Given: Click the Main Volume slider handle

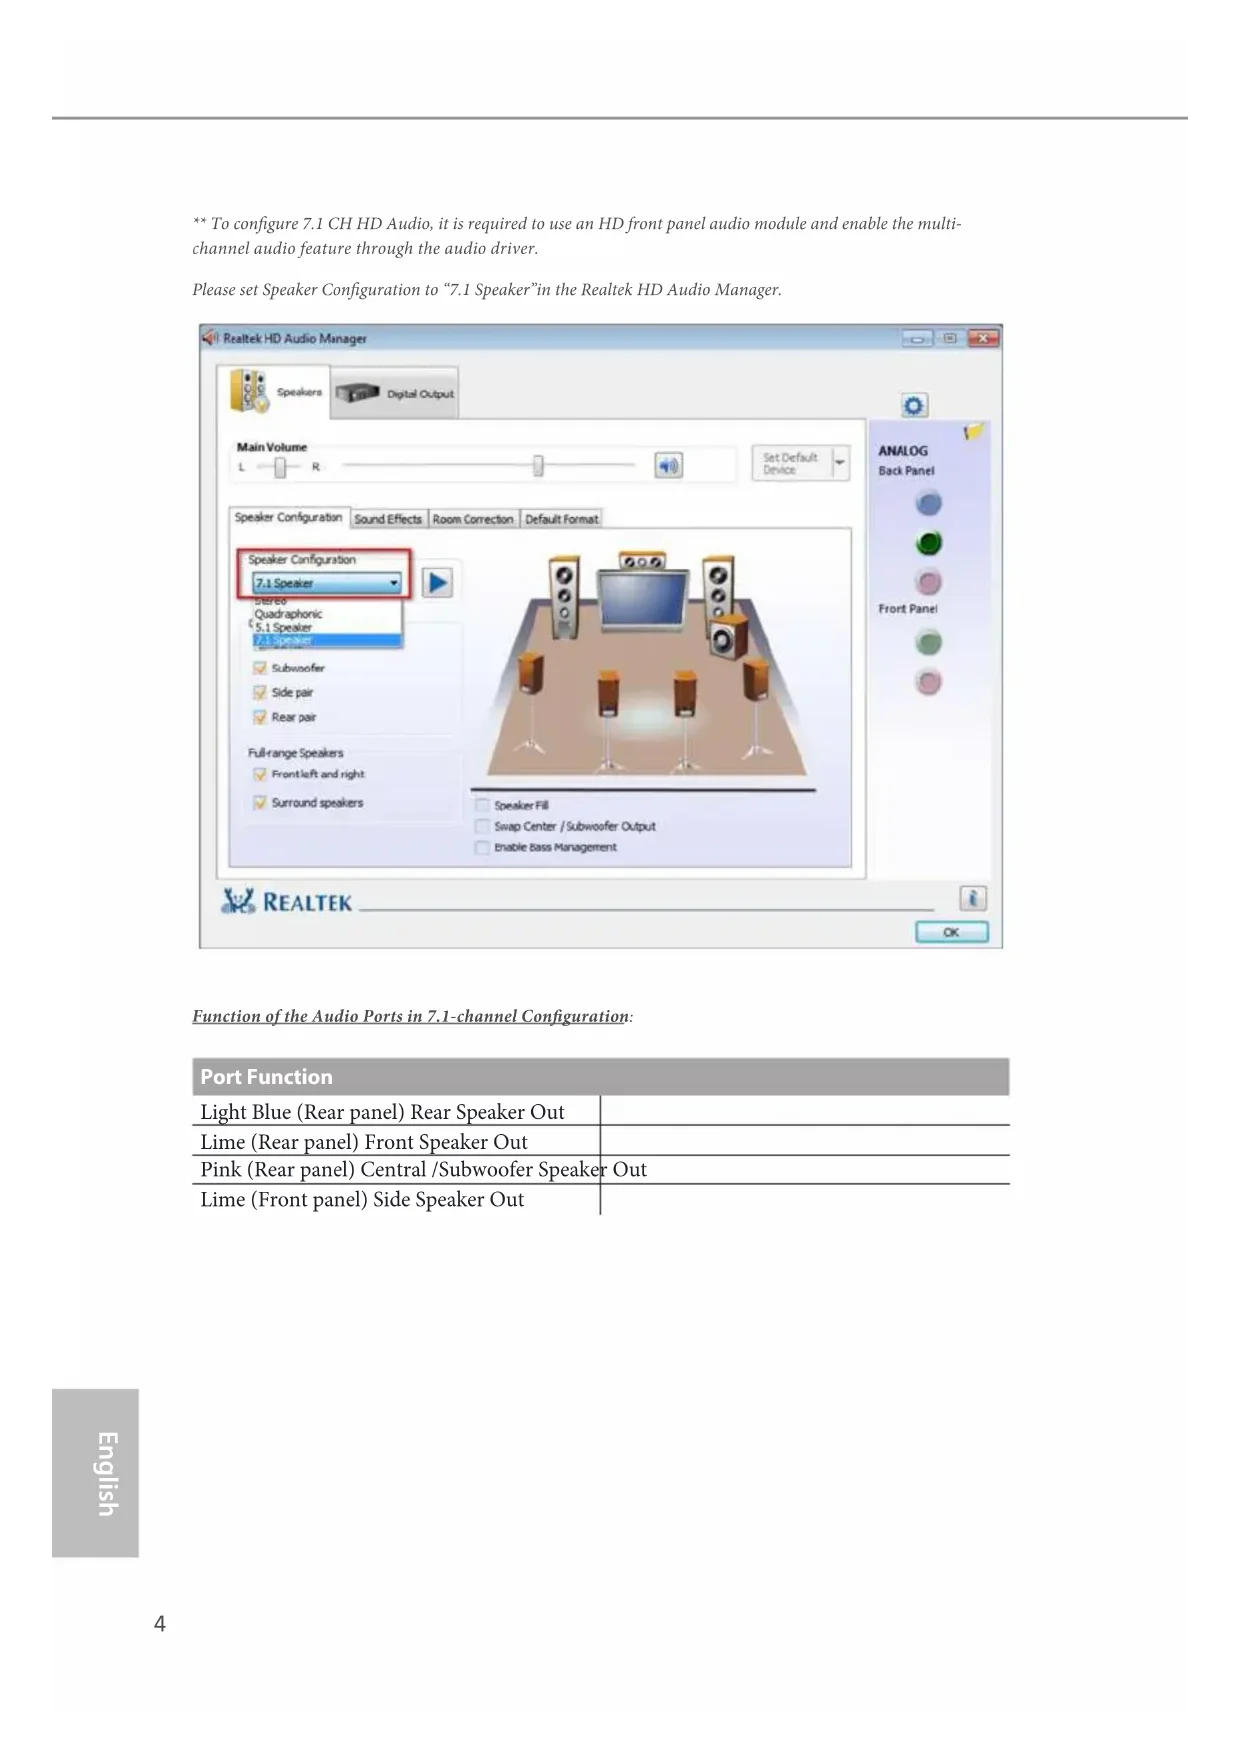Looking at the screenshot, I should click(x=538, y=465).
